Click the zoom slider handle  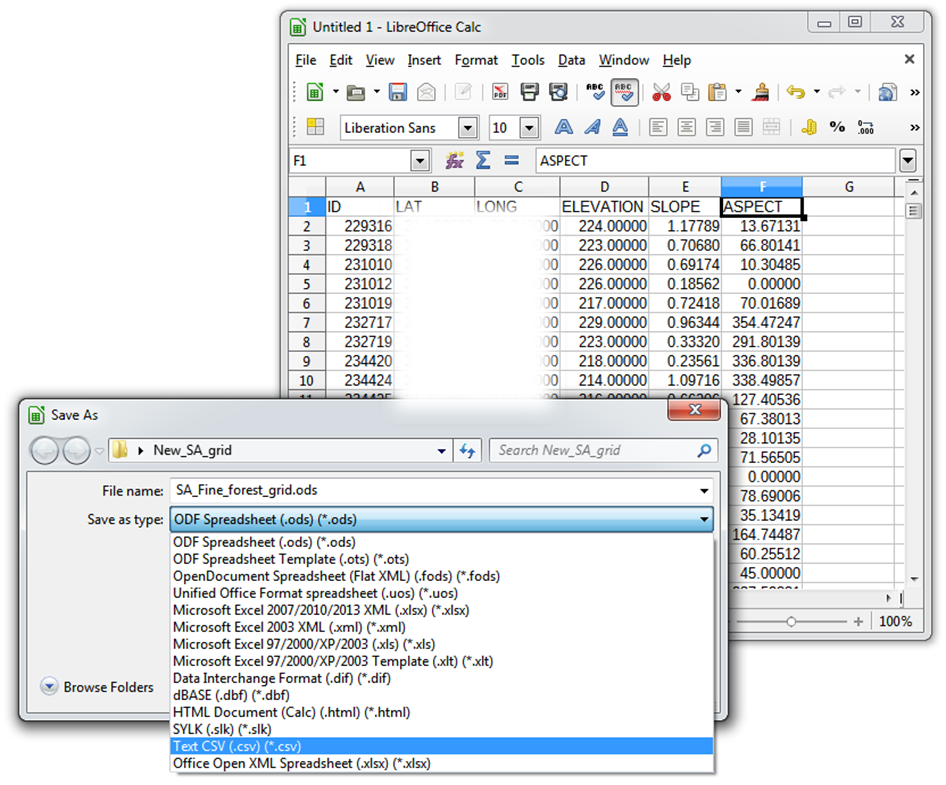click(x=791, y=621)
